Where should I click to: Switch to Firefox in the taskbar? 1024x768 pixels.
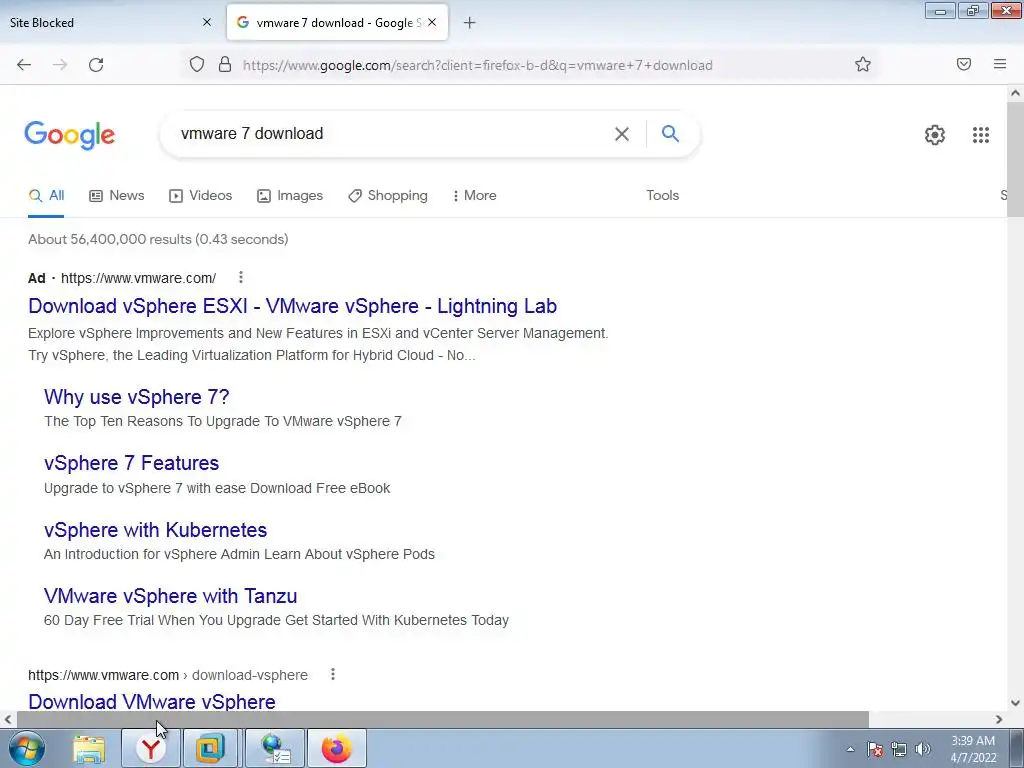pos(337,748)
